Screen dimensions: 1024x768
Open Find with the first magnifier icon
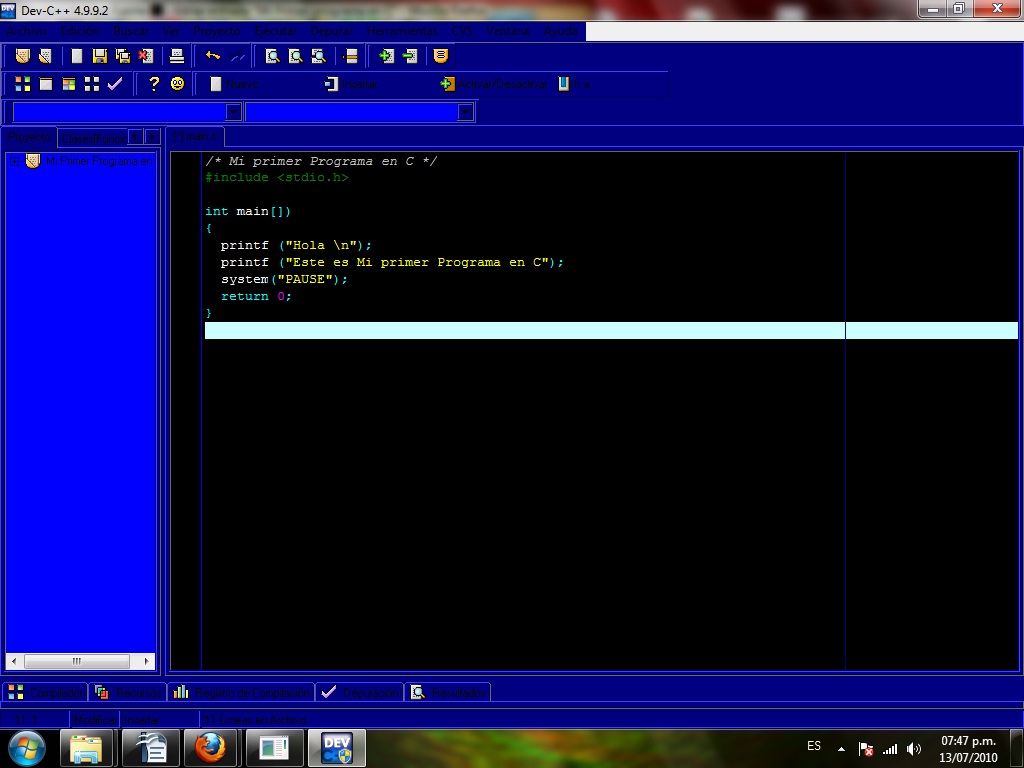point(272,56)
